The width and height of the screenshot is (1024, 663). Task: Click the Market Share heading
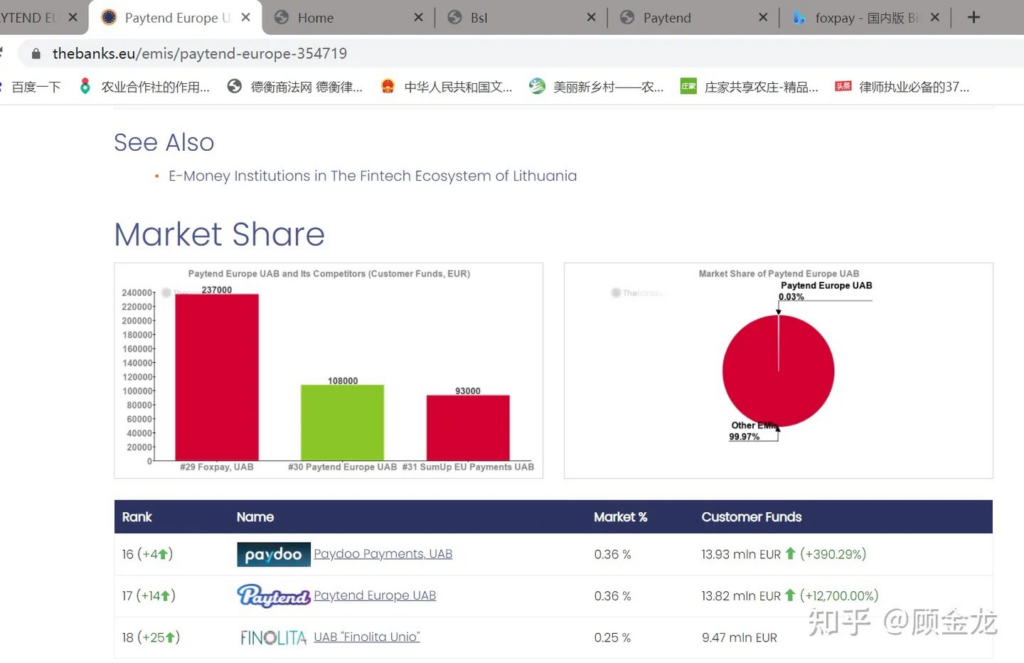(x=219, y=234)
